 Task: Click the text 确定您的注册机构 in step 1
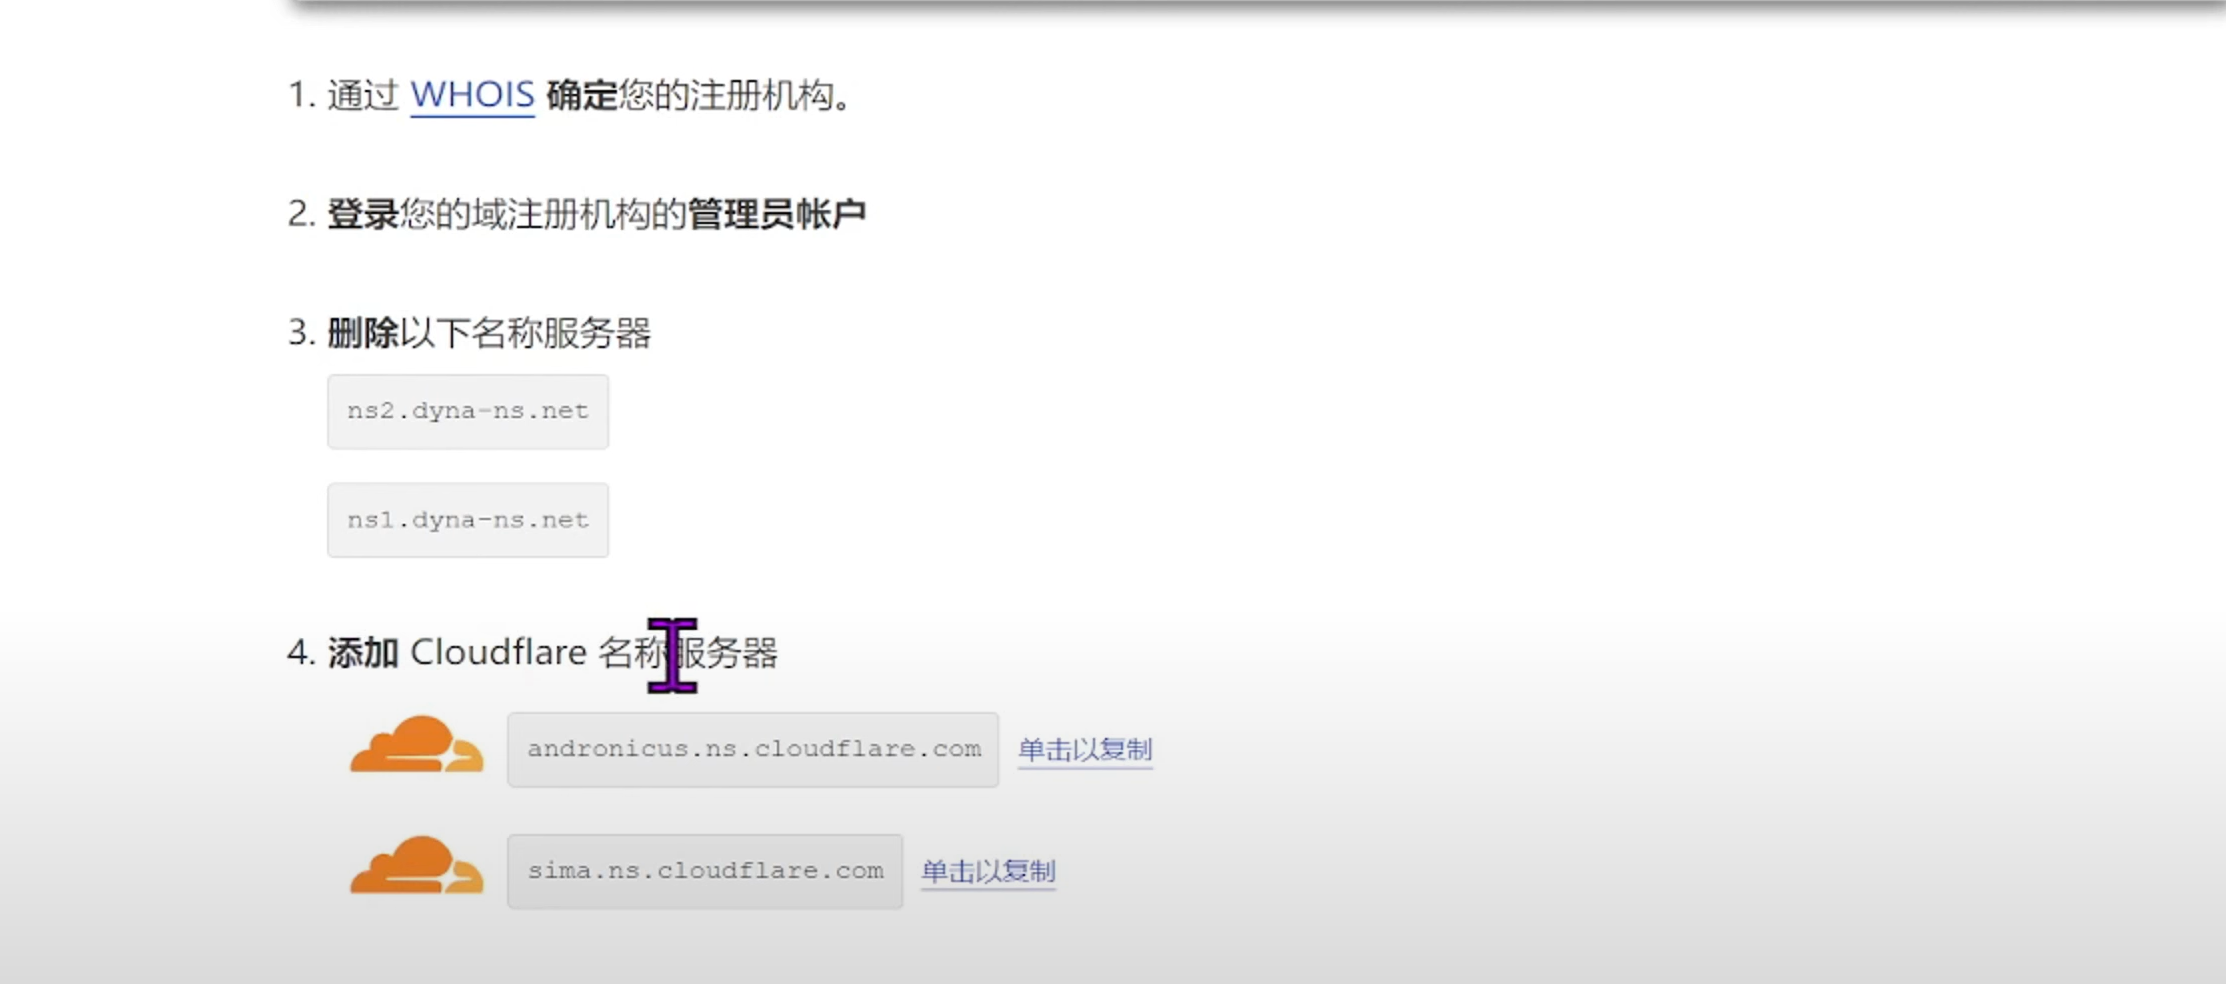[x=690, y=95]
